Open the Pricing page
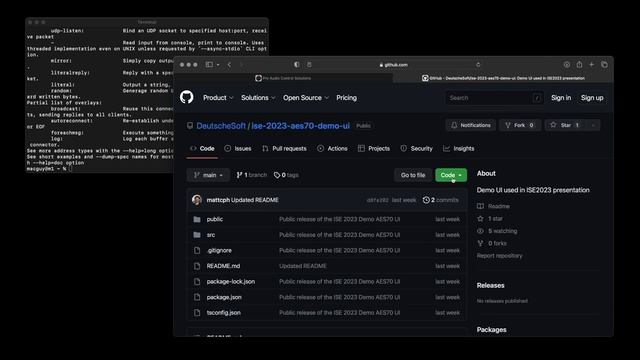Viewport: 640px width, 360px height. tap(347, 98)
